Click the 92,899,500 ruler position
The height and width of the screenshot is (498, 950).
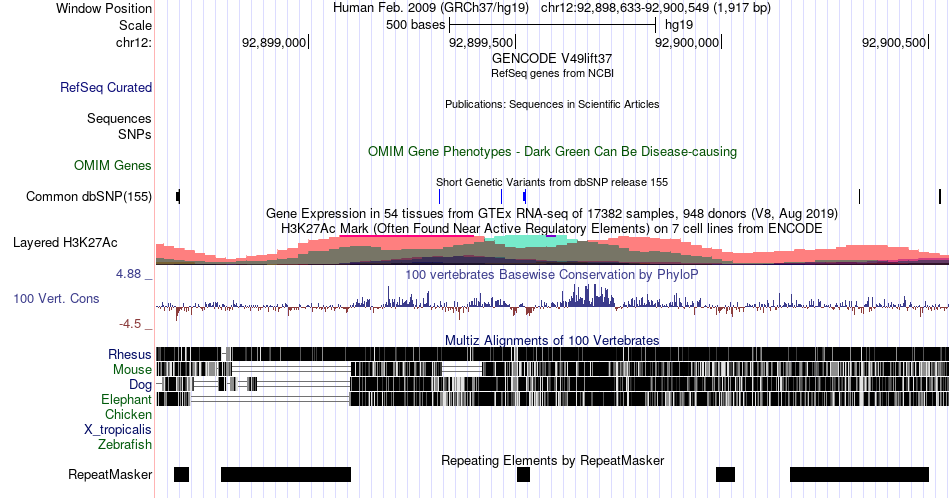tap(481, 42)
